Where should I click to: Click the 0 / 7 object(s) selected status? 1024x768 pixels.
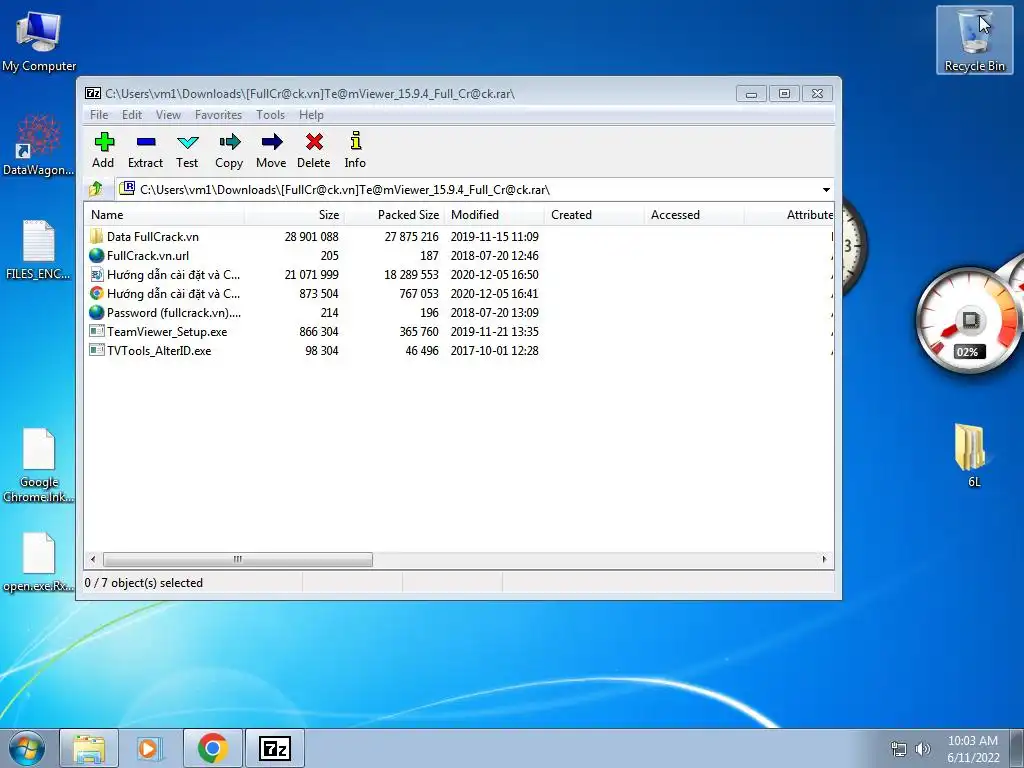pyautogui.click(x=144, y=583)
